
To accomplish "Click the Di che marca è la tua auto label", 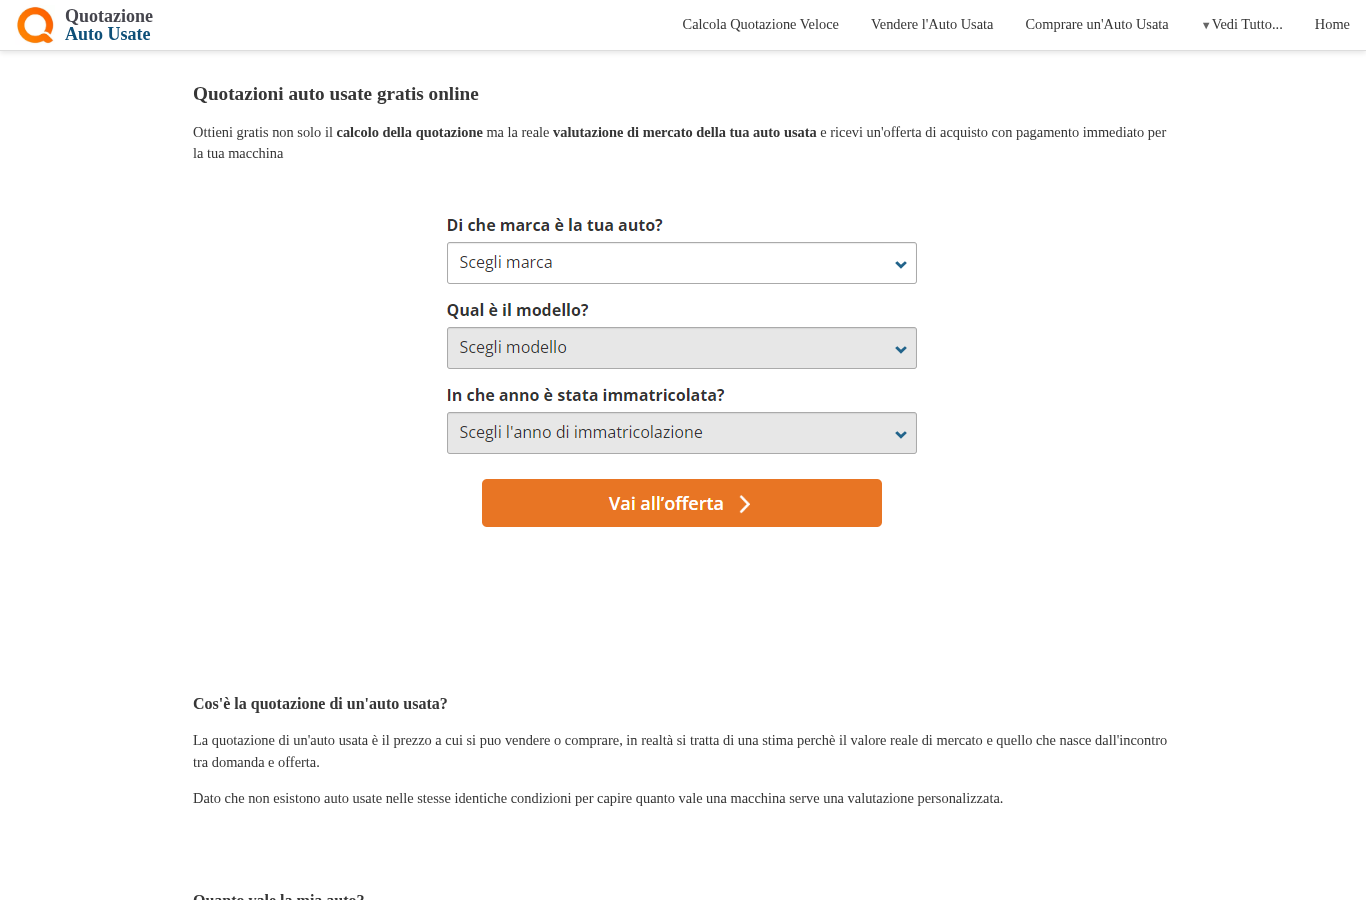I will tap(554, 225).
